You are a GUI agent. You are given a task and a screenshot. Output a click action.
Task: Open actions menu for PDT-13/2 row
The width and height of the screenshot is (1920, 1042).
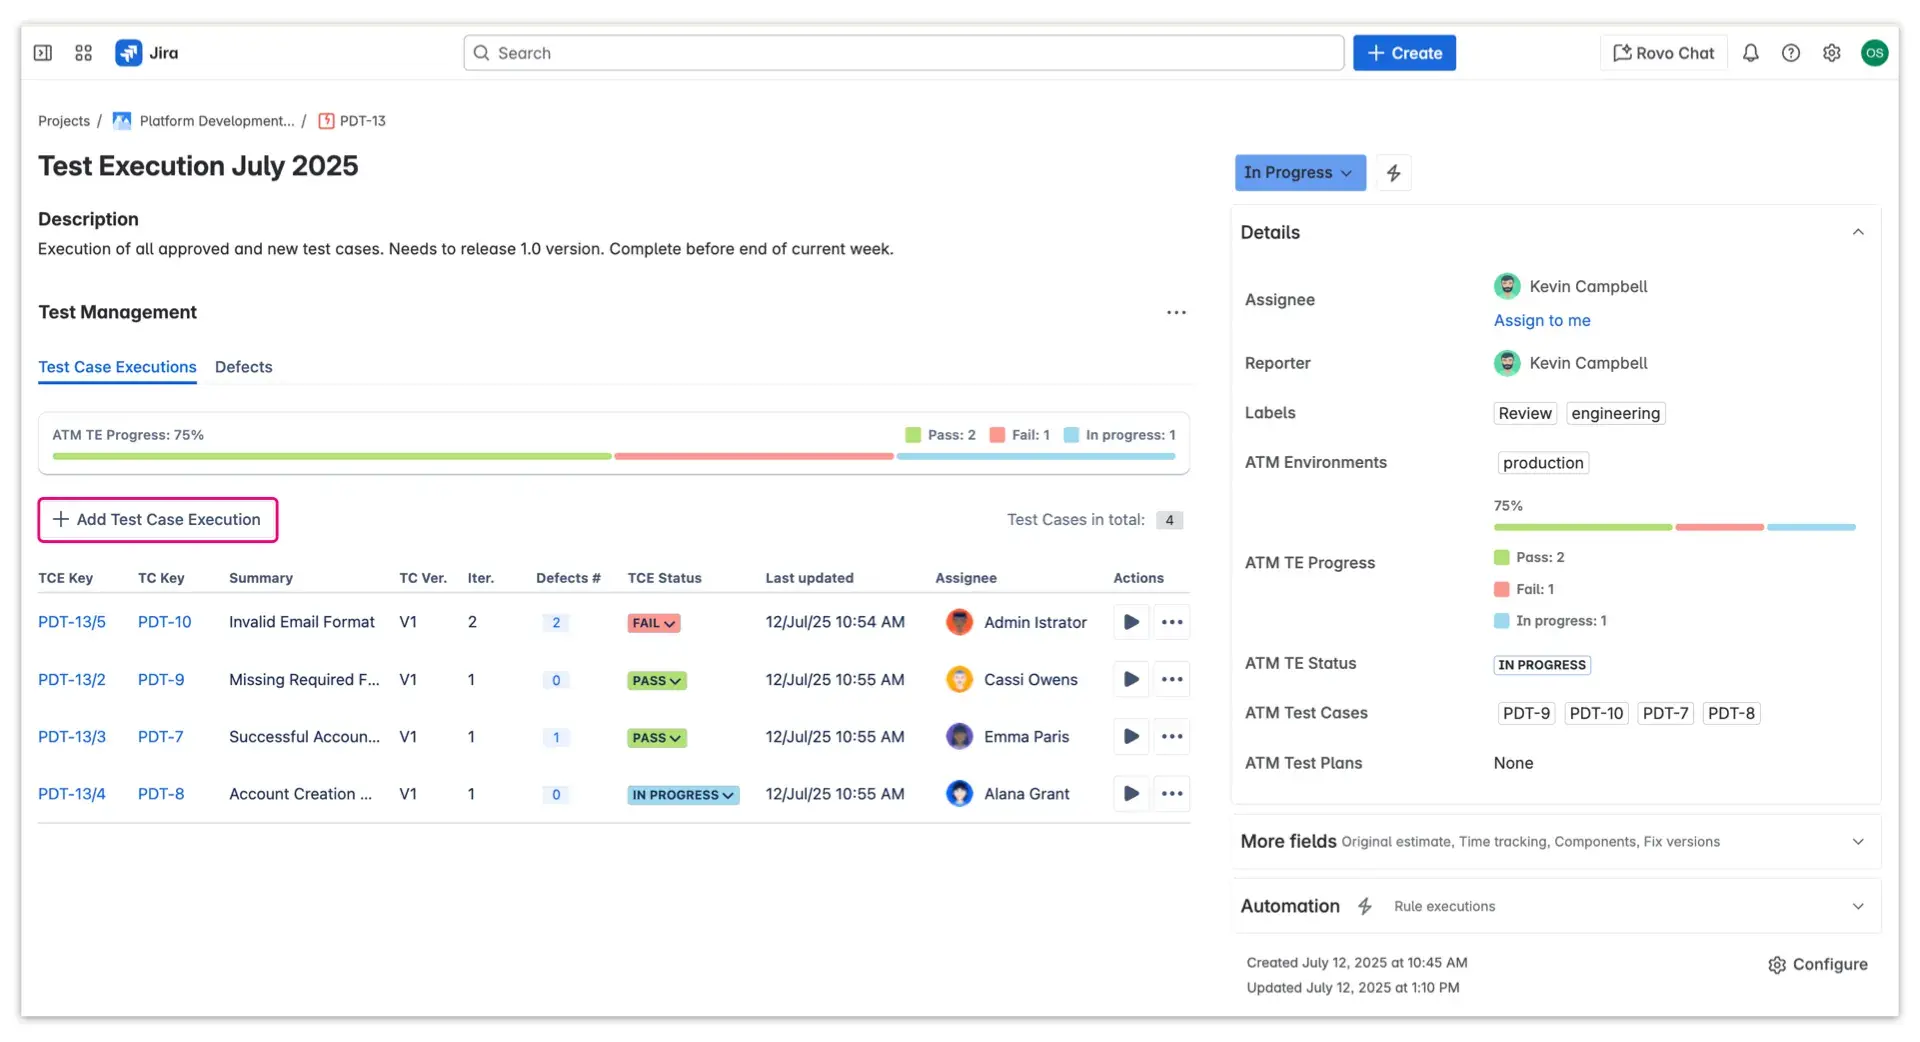point(1172,679)
